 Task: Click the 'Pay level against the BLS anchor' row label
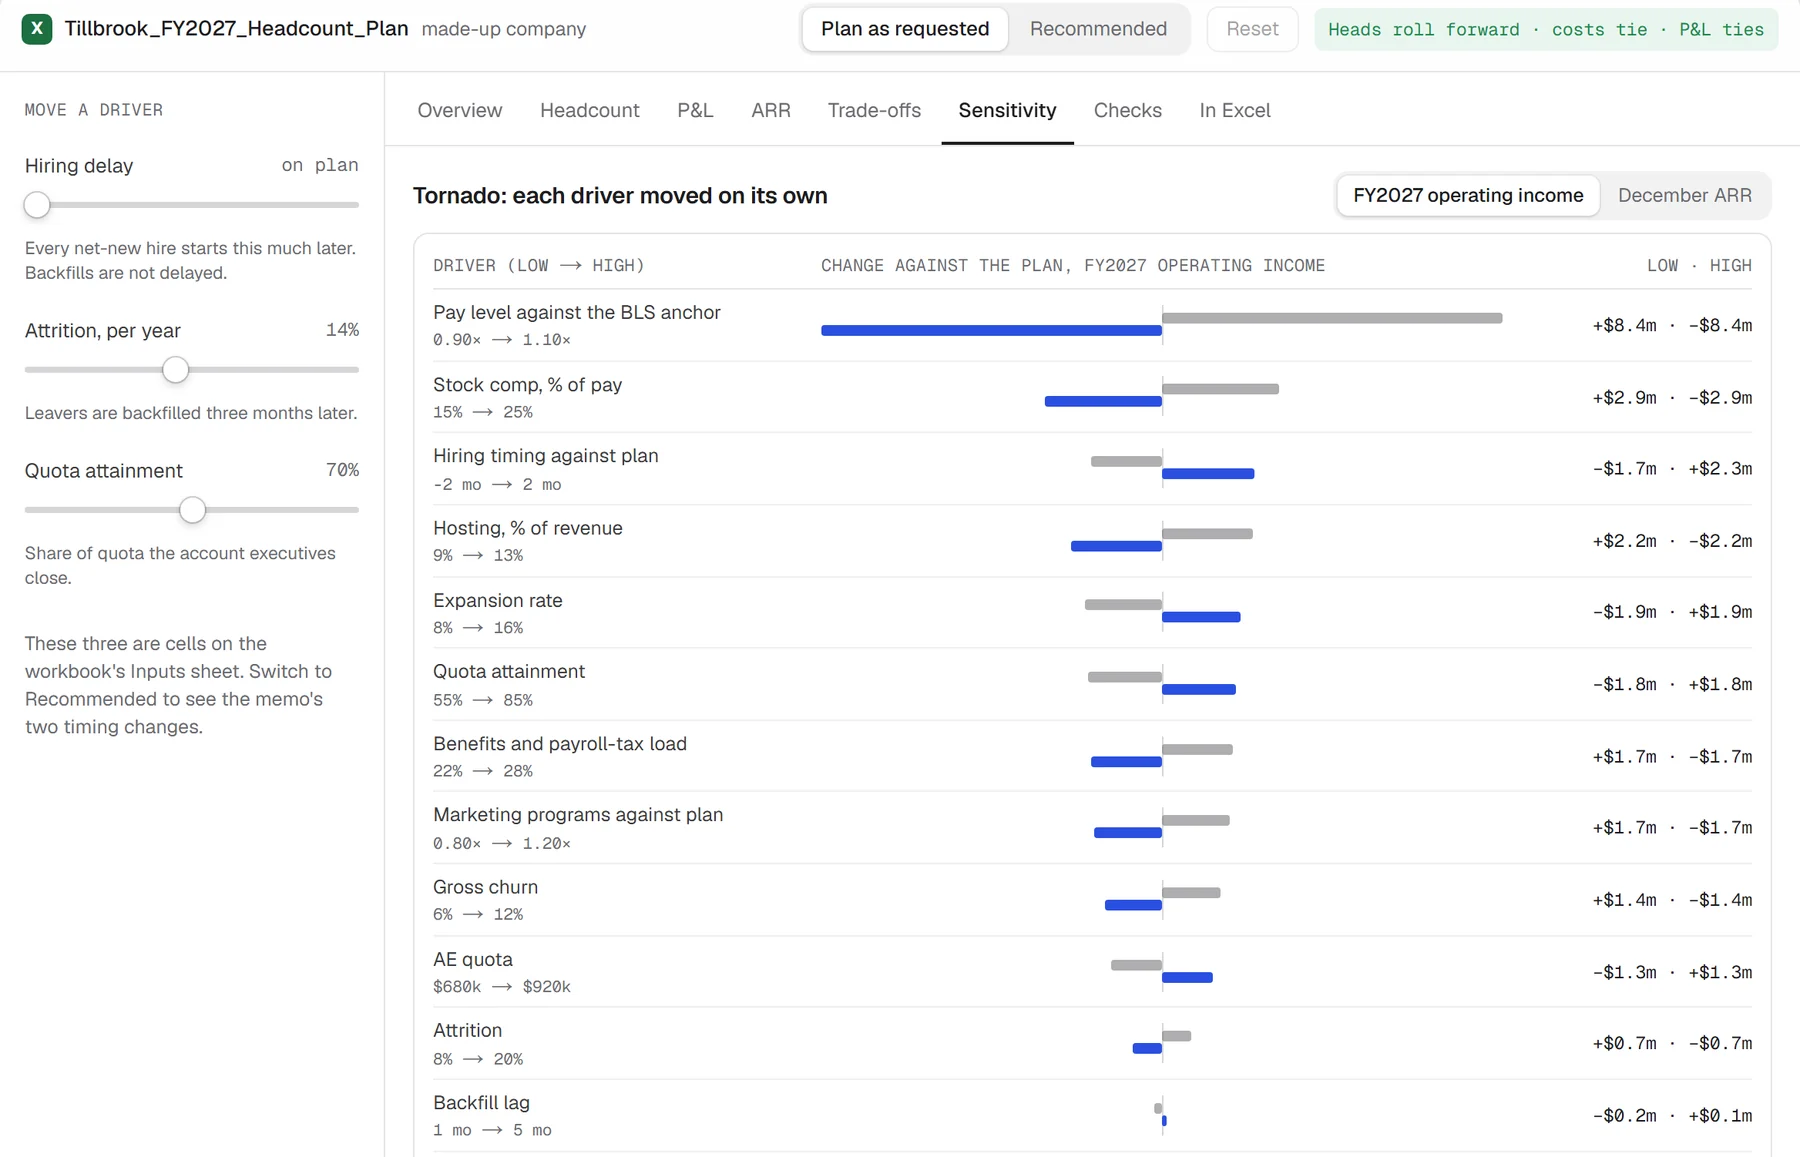577,312
